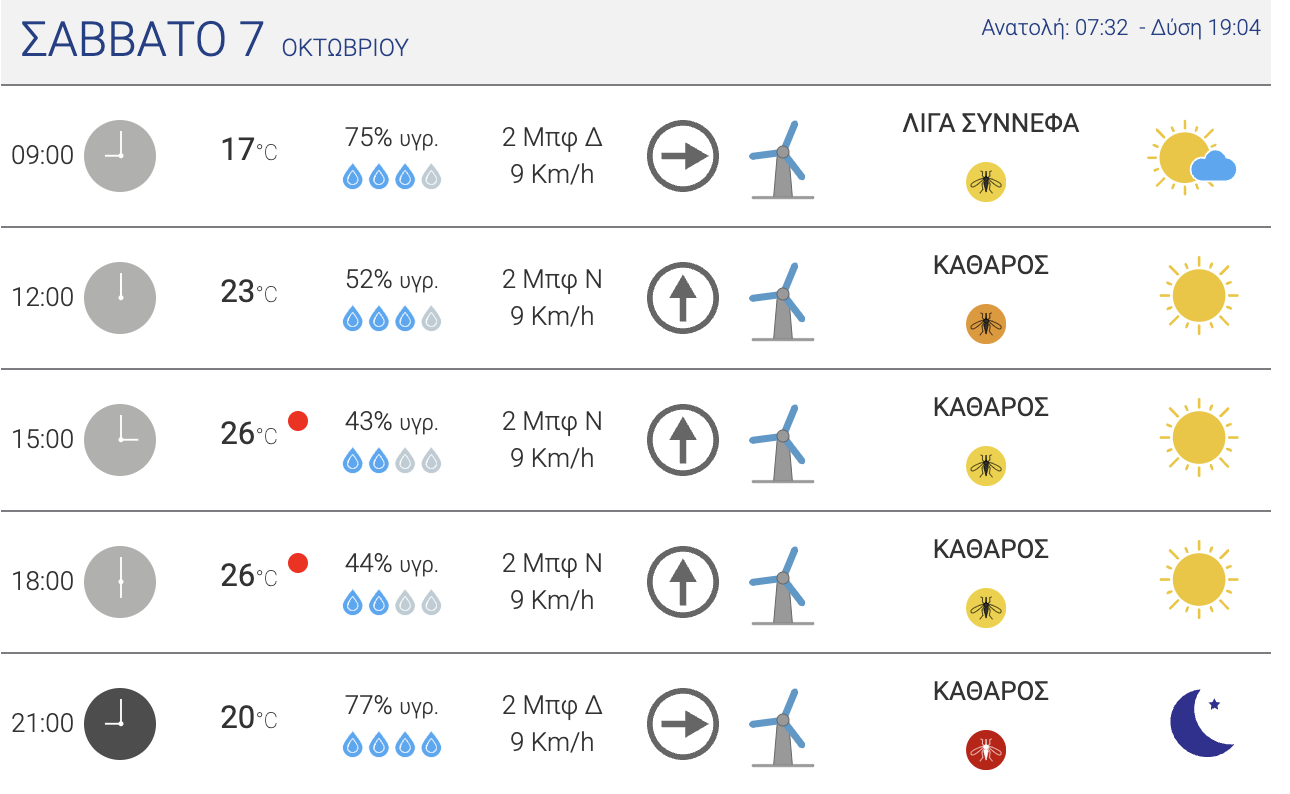This screenshot has height=794, width=1290.
Task: Click the dark 21:00 clock icon
Action: pyautogui.click(x=120, y=724)
